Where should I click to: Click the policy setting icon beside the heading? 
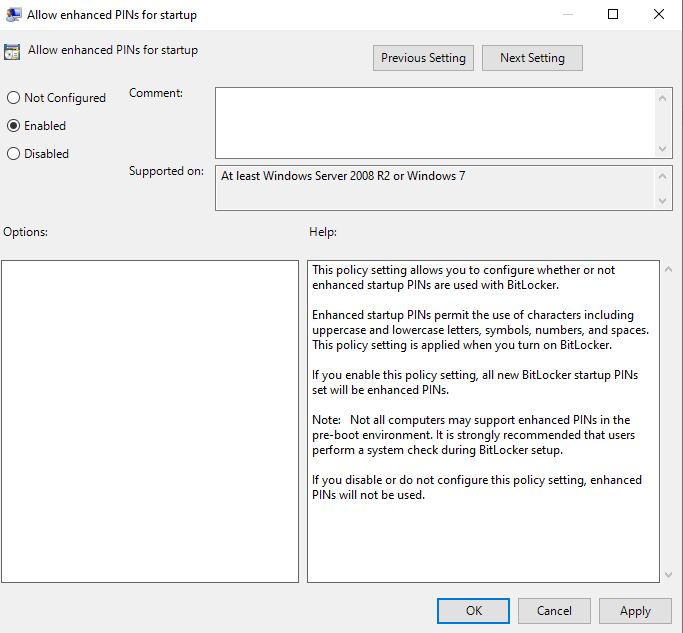[12, 51]
